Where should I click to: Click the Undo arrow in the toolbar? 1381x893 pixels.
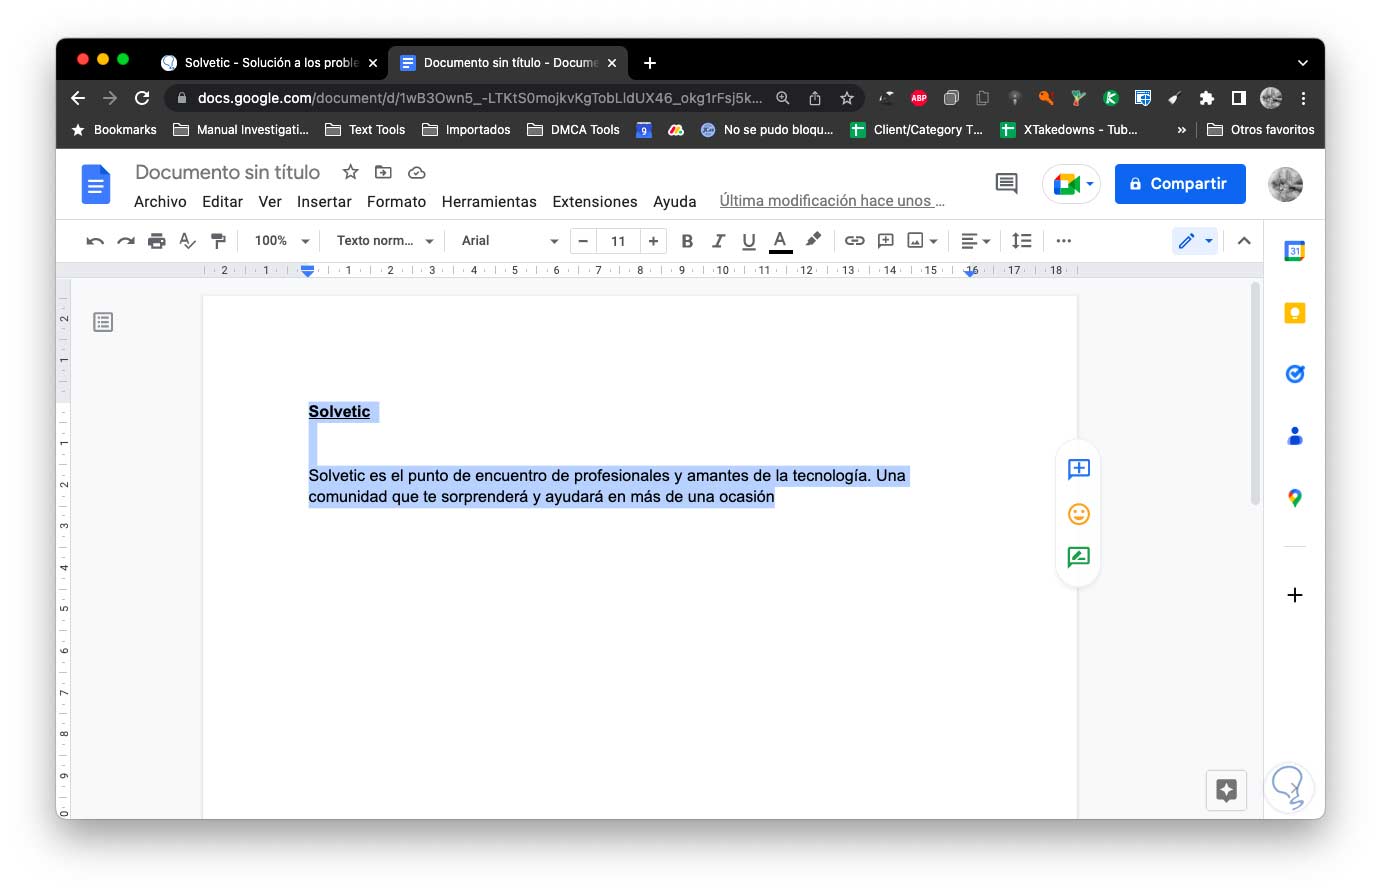[x=95, y=241]
